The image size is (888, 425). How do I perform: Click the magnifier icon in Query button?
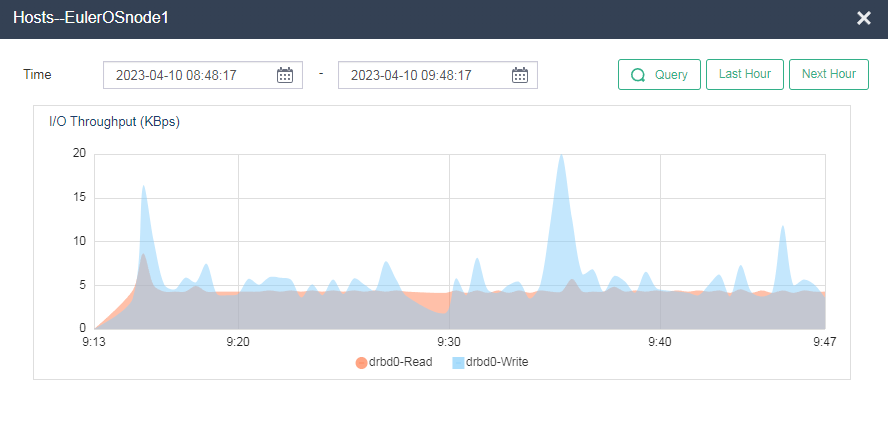tap(638, 75)
